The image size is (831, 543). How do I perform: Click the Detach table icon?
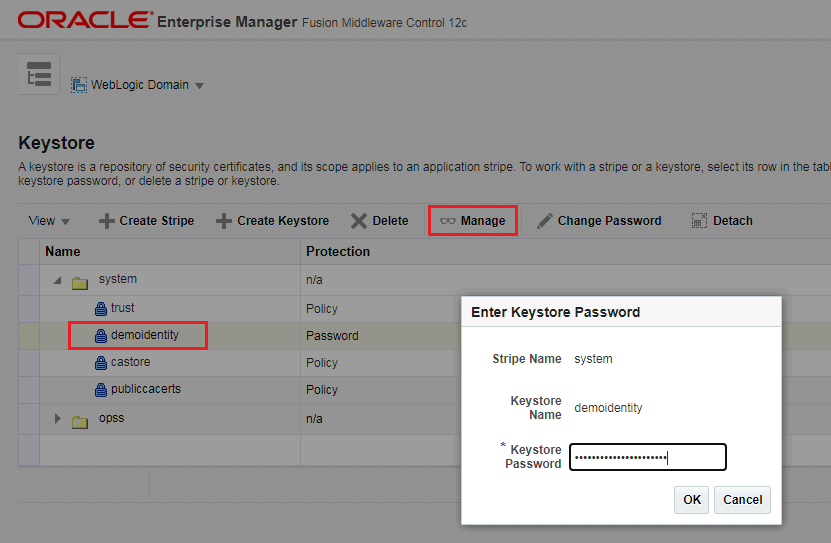(x=700, y=221)
